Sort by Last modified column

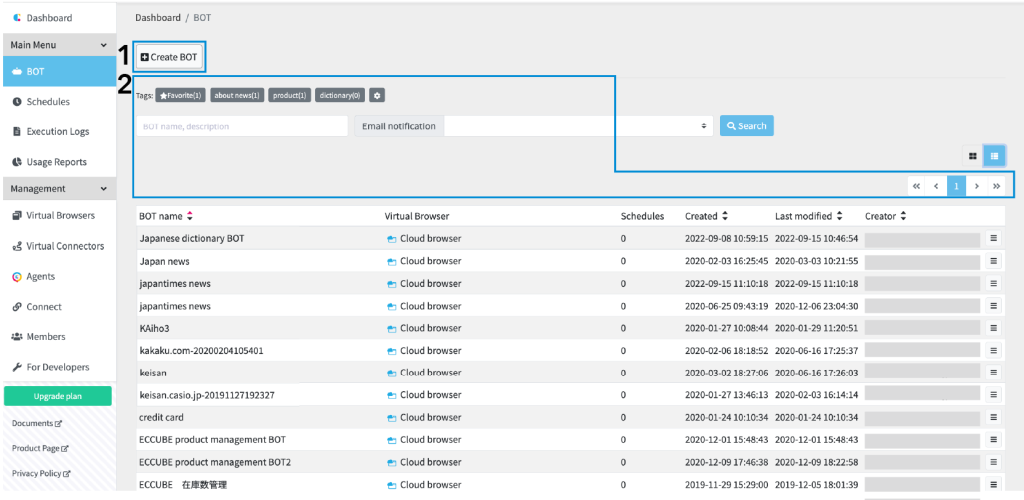point(809,216)
